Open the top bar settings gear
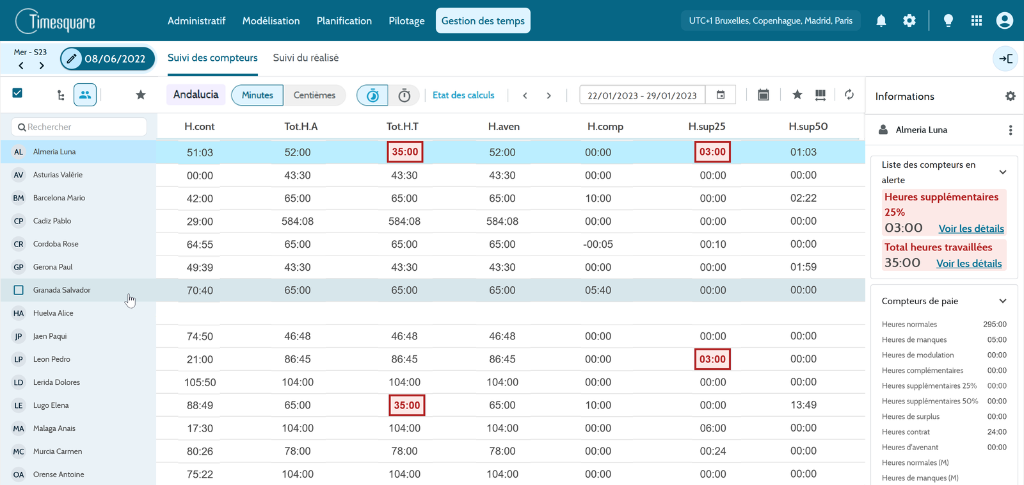The image size is (1024, 485). tap(909, 21)
